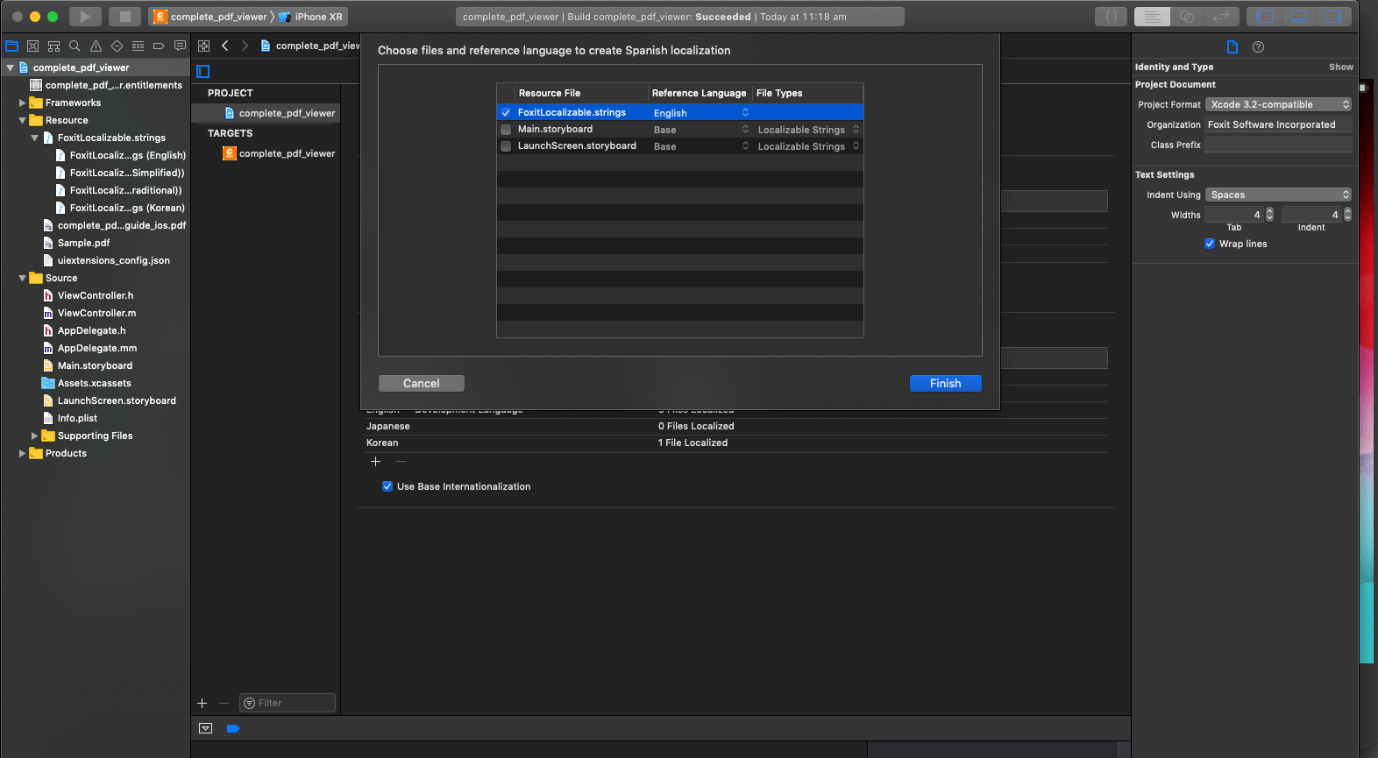Open the Project navigator folder icon
The image size is (1378, 758).
[x=12, y=46]
